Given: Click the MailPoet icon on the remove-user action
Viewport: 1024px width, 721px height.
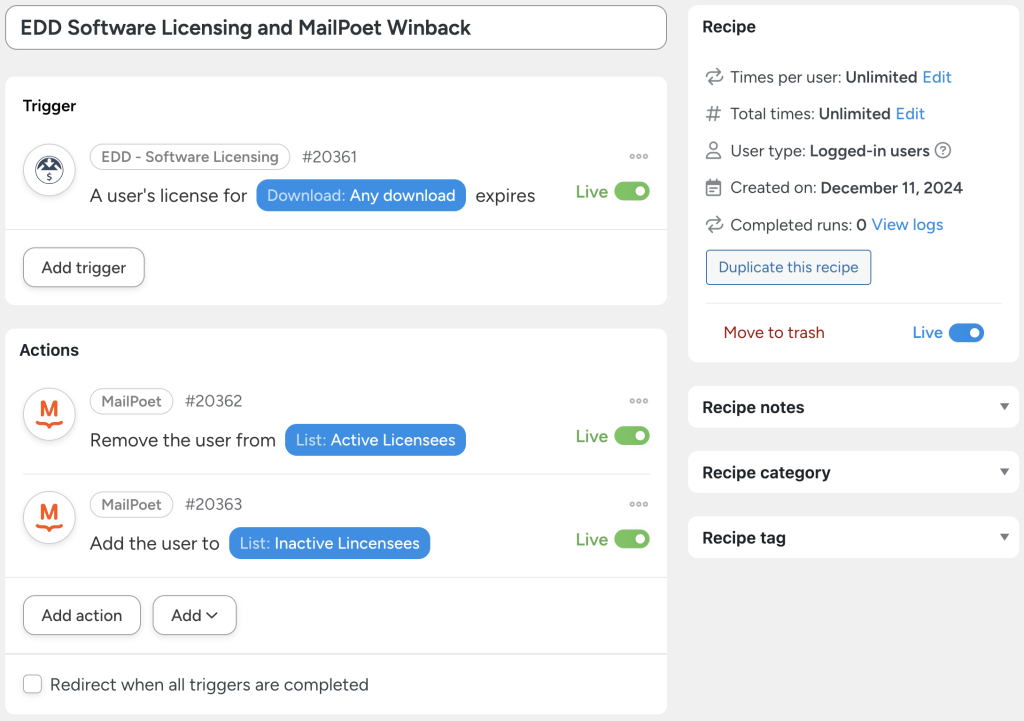Looking at the screenshot, I should 48,414.
